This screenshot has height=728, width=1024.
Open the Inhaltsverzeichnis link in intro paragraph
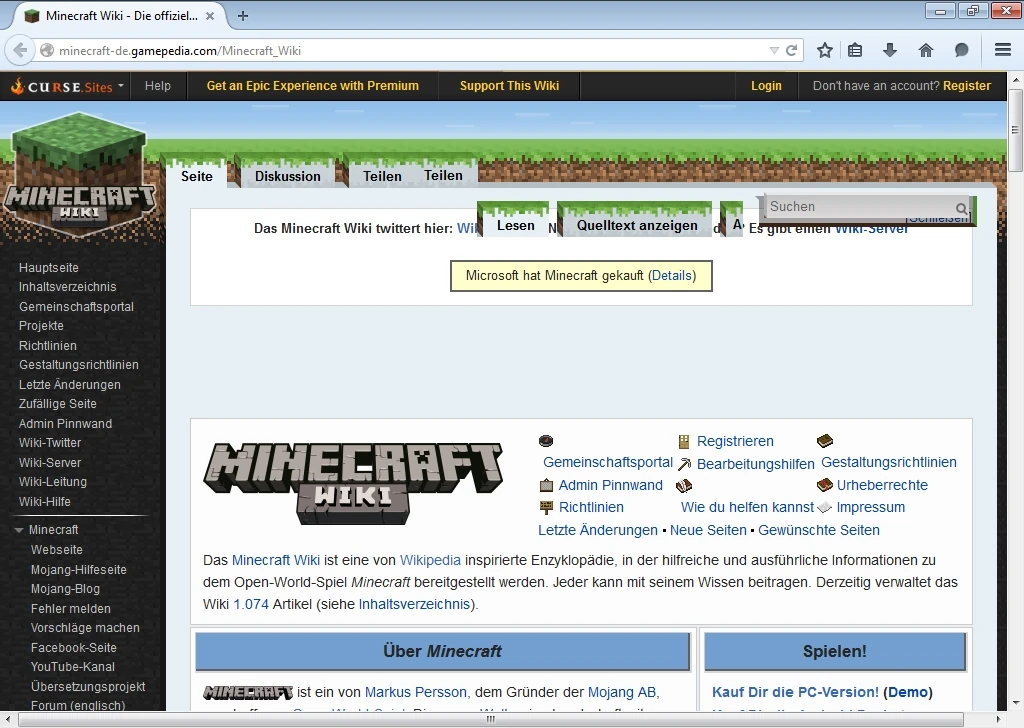[x=414, y=605]
